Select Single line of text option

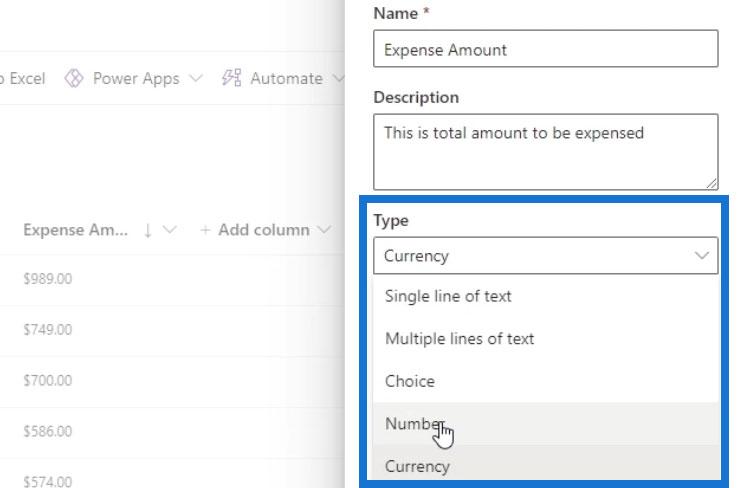546,296
